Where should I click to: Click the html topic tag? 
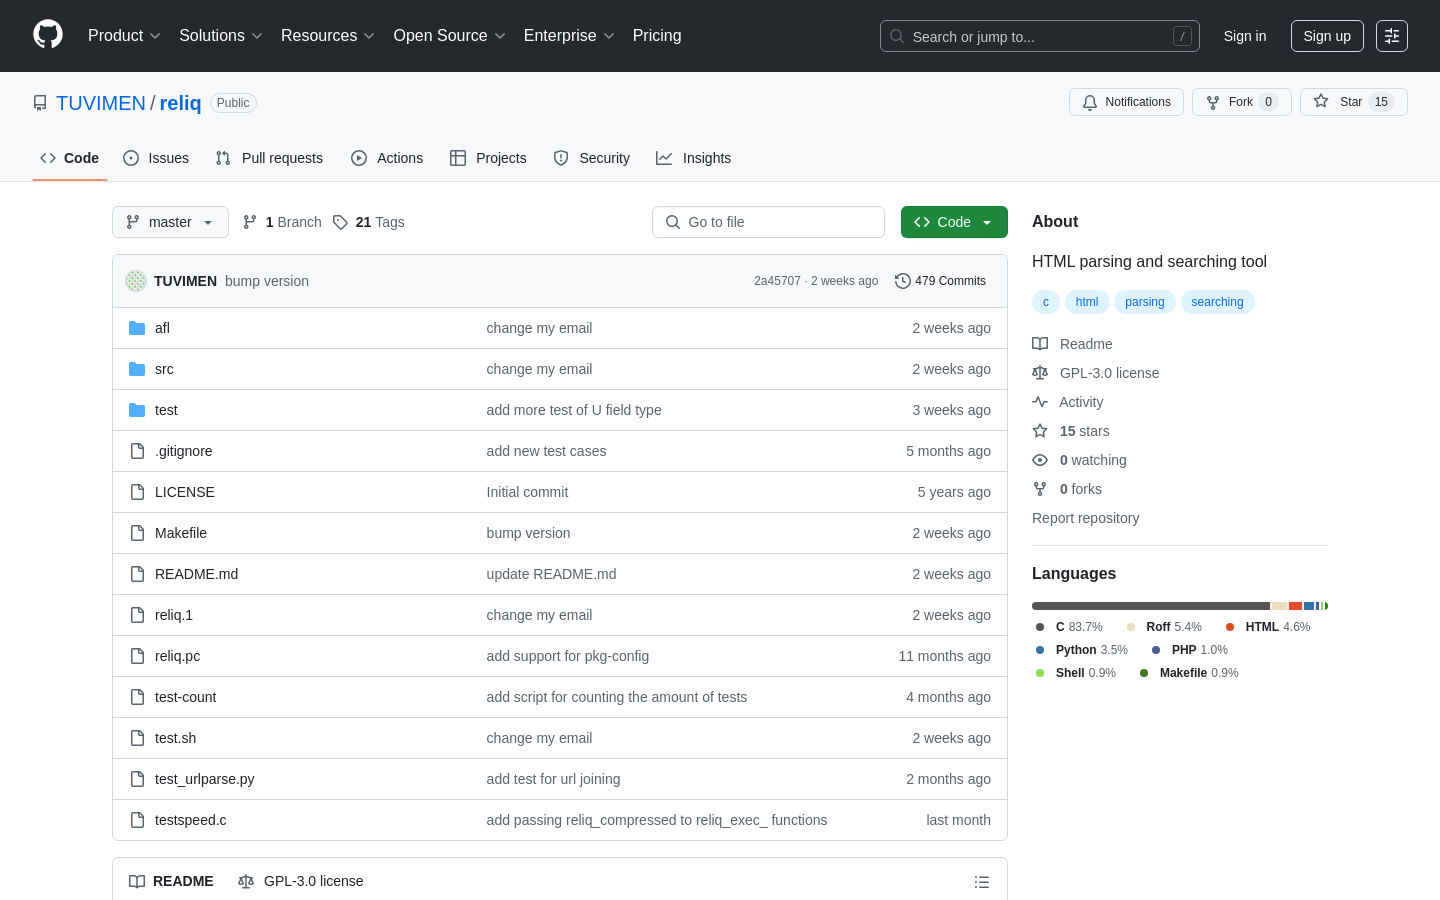coord(1087,302)
